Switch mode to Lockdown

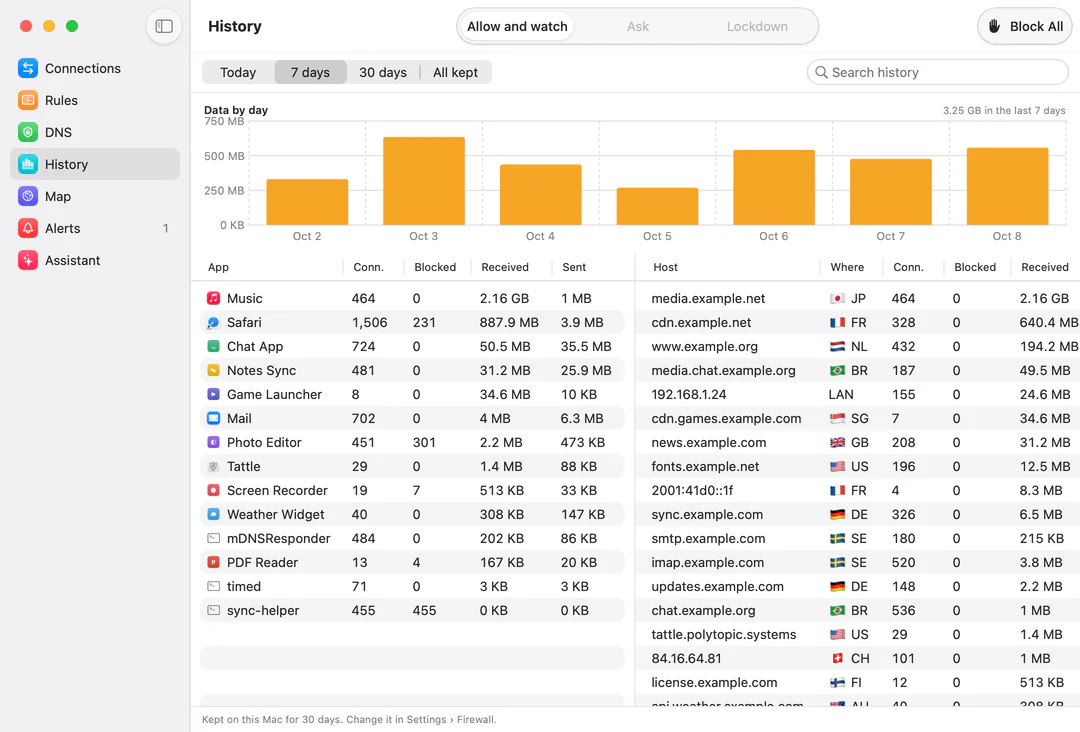tap(757, 26)
